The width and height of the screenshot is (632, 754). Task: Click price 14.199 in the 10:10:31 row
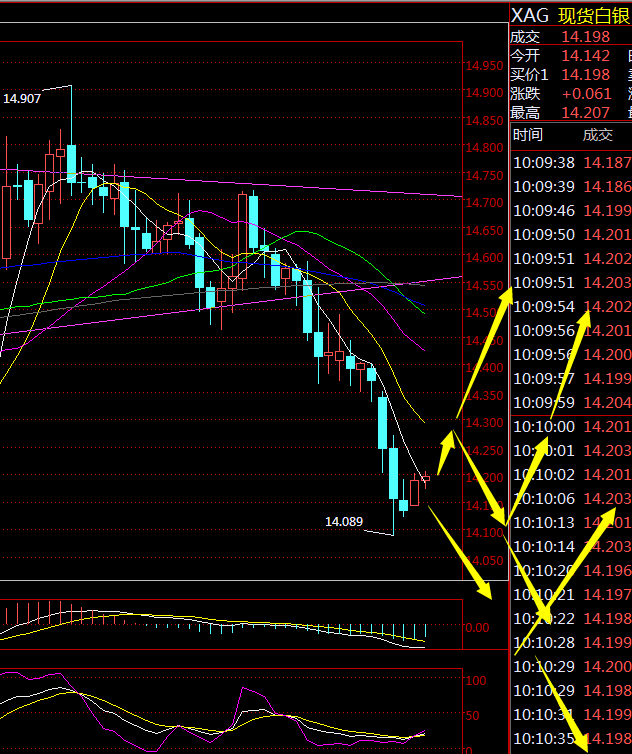tap(607, 715)
